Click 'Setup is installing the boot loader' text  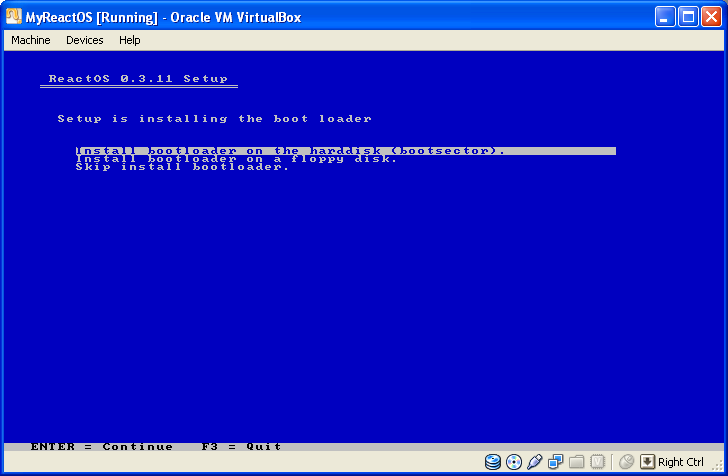214,119
